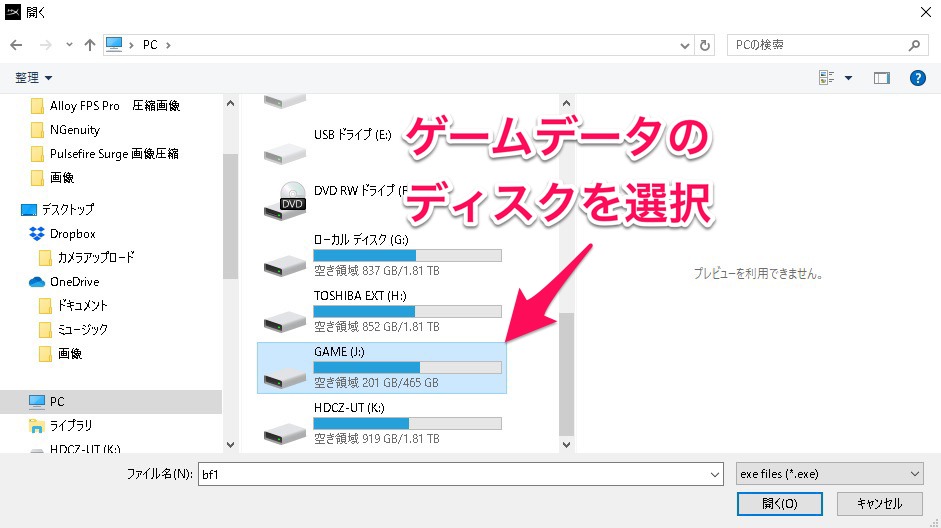Select ローカル ディスク (G:) drive

(382, 256)
